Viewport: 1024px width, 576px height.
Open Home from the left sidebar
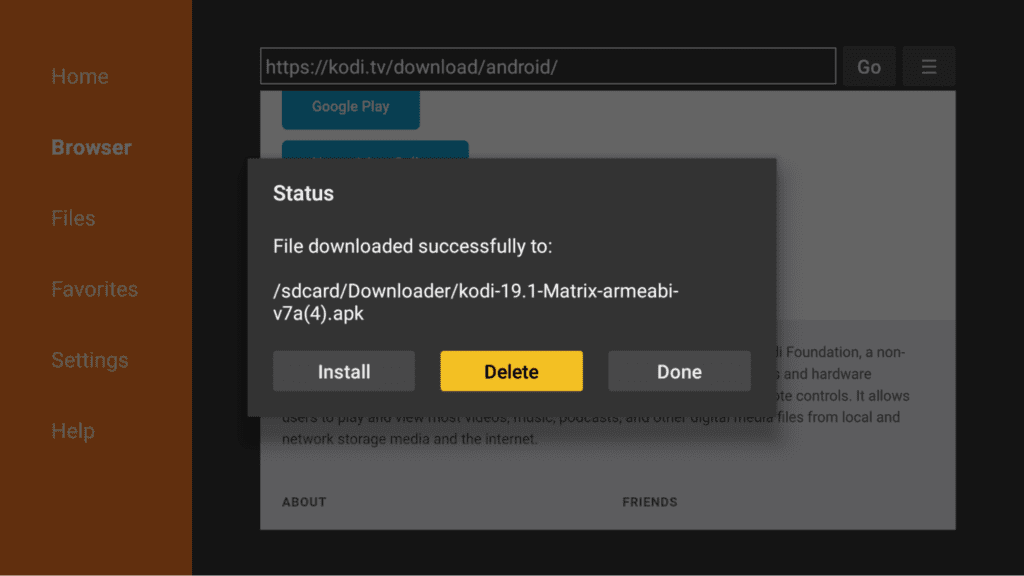80,76
